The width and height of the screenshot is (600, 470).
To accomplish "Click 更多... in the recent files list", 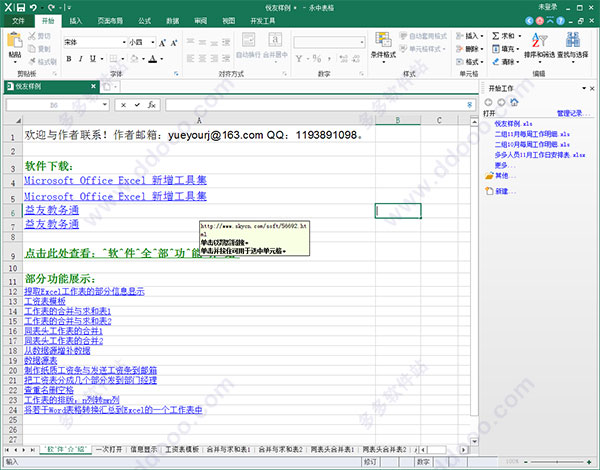I will click(505, 165).
